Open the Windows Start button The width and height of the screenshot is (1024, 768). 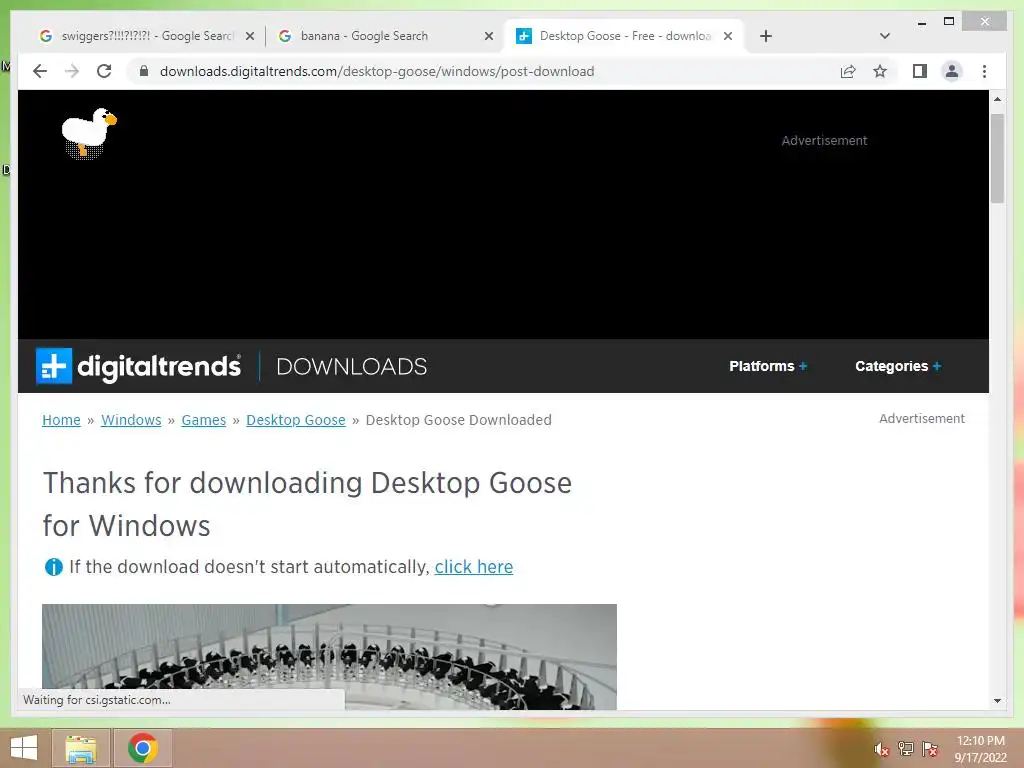pos(24,748)
